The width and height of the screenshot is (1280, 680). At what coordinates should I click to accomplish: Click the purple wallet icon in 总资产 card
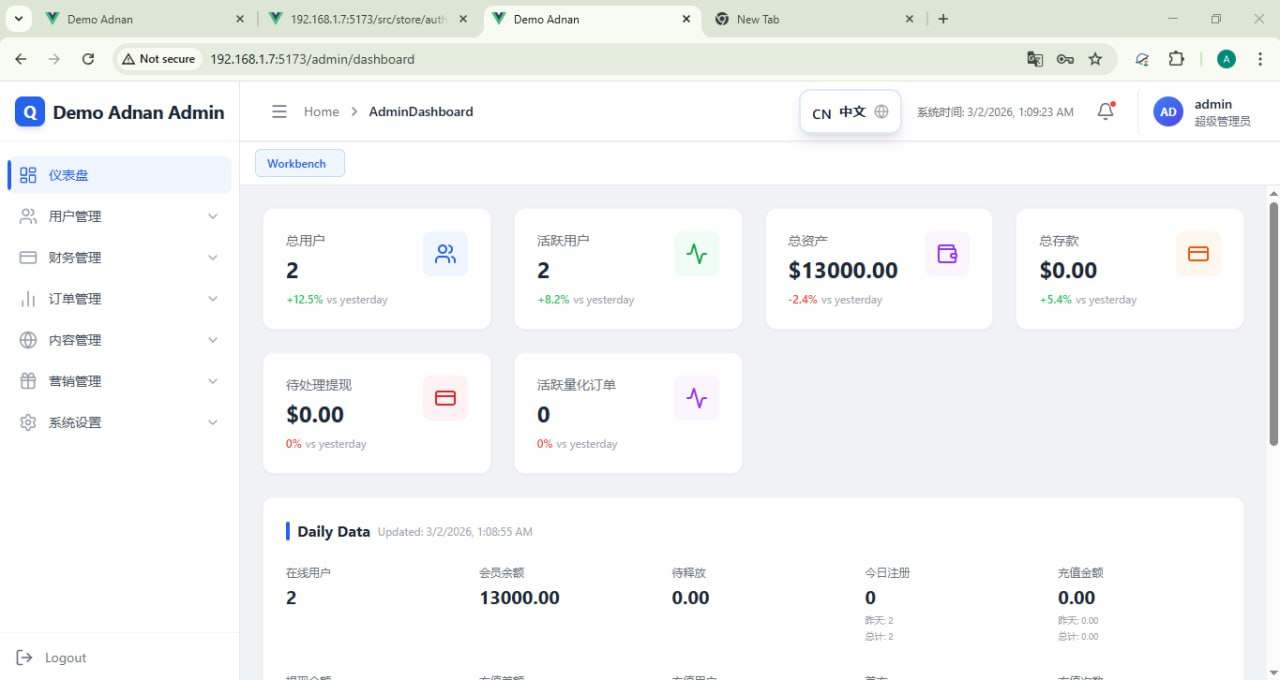click(947, 254)
